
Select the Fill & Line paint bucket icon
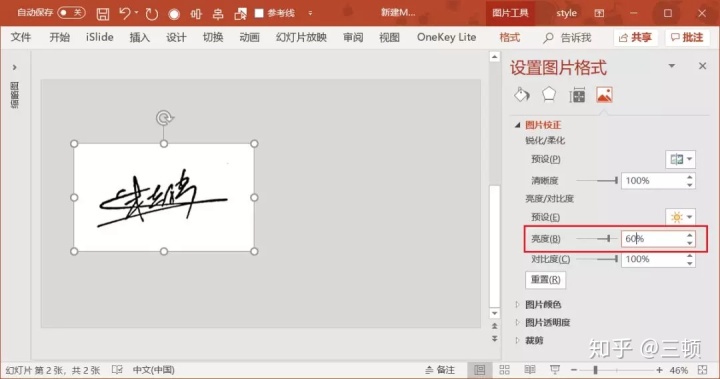click(522, 95)
